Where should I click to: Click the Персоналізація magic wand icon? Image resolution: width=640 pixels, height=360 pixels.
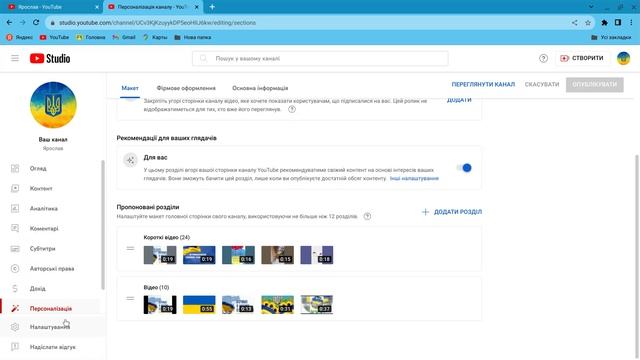[x=15, y=308]
